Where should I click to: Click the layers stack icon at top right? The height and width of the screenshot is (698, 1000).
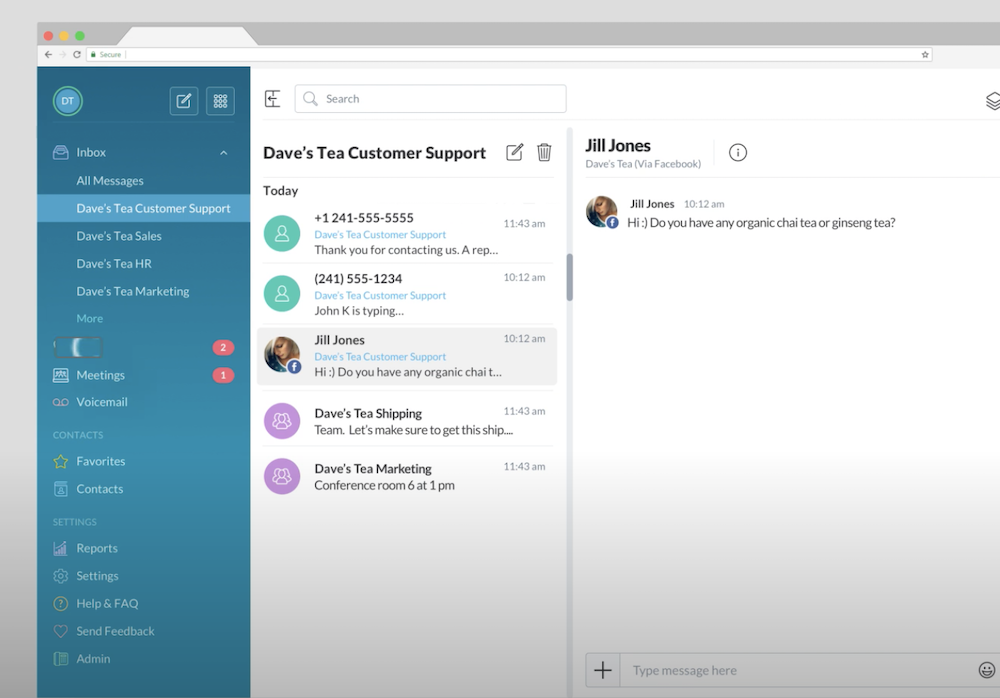pos(992,101)
